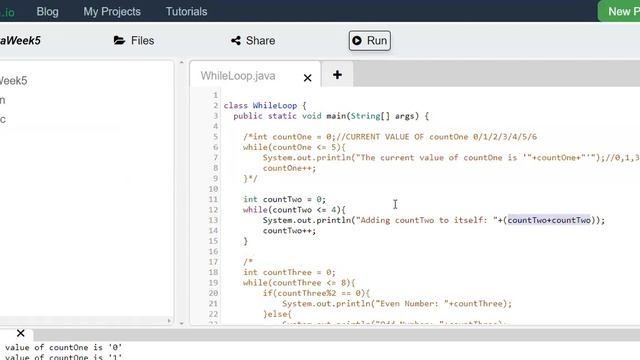Image resolution: width=640 pixels, height=360 pixels.
Task: Select the WhileLoop.java tab
Action: [x=238, y=76]
